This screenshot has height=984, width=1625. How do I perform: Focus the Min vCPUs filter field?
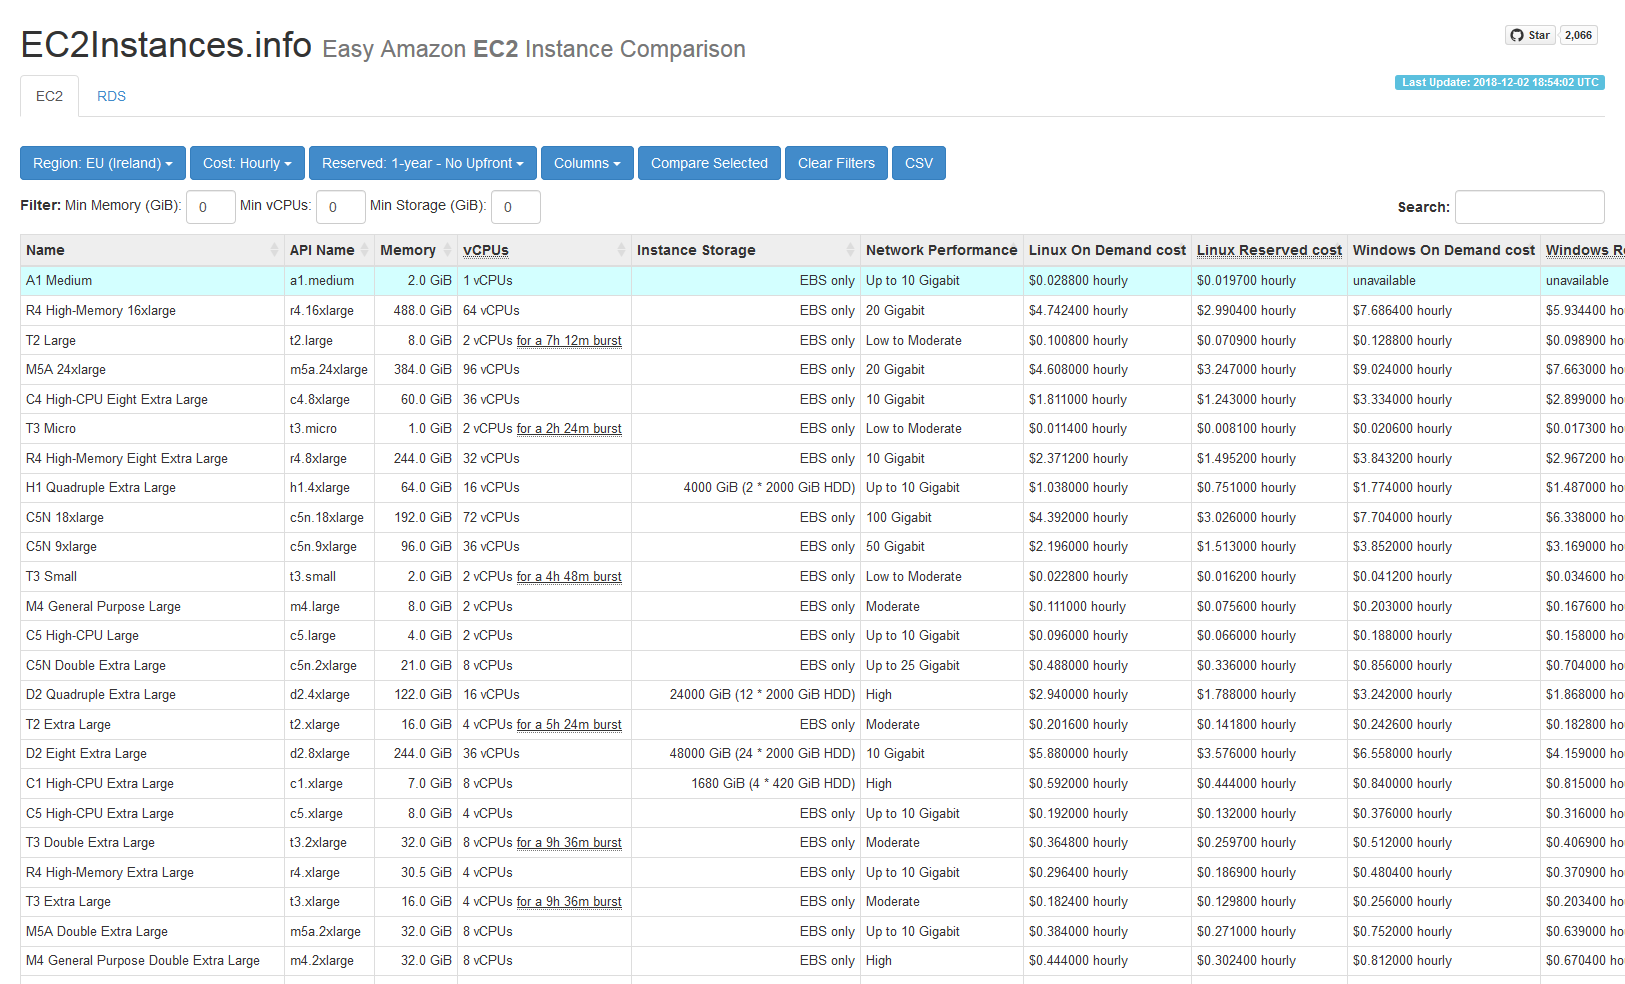(341, 207)
